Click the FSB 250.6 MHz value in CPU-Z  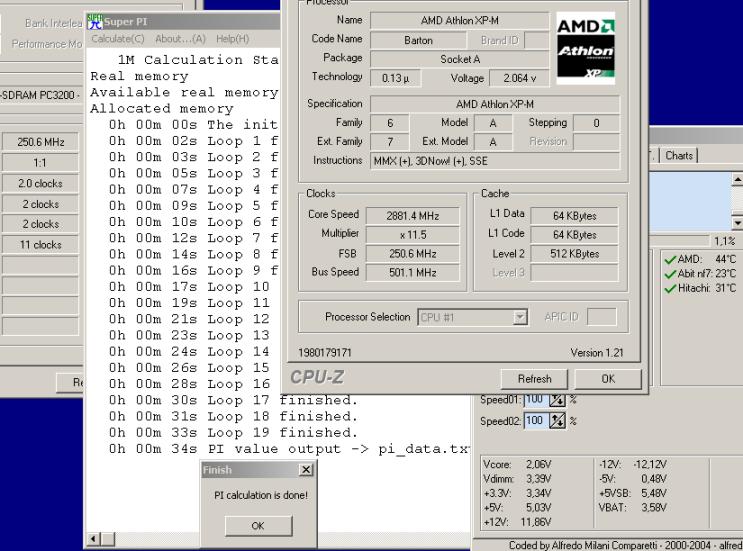[413, 254]
